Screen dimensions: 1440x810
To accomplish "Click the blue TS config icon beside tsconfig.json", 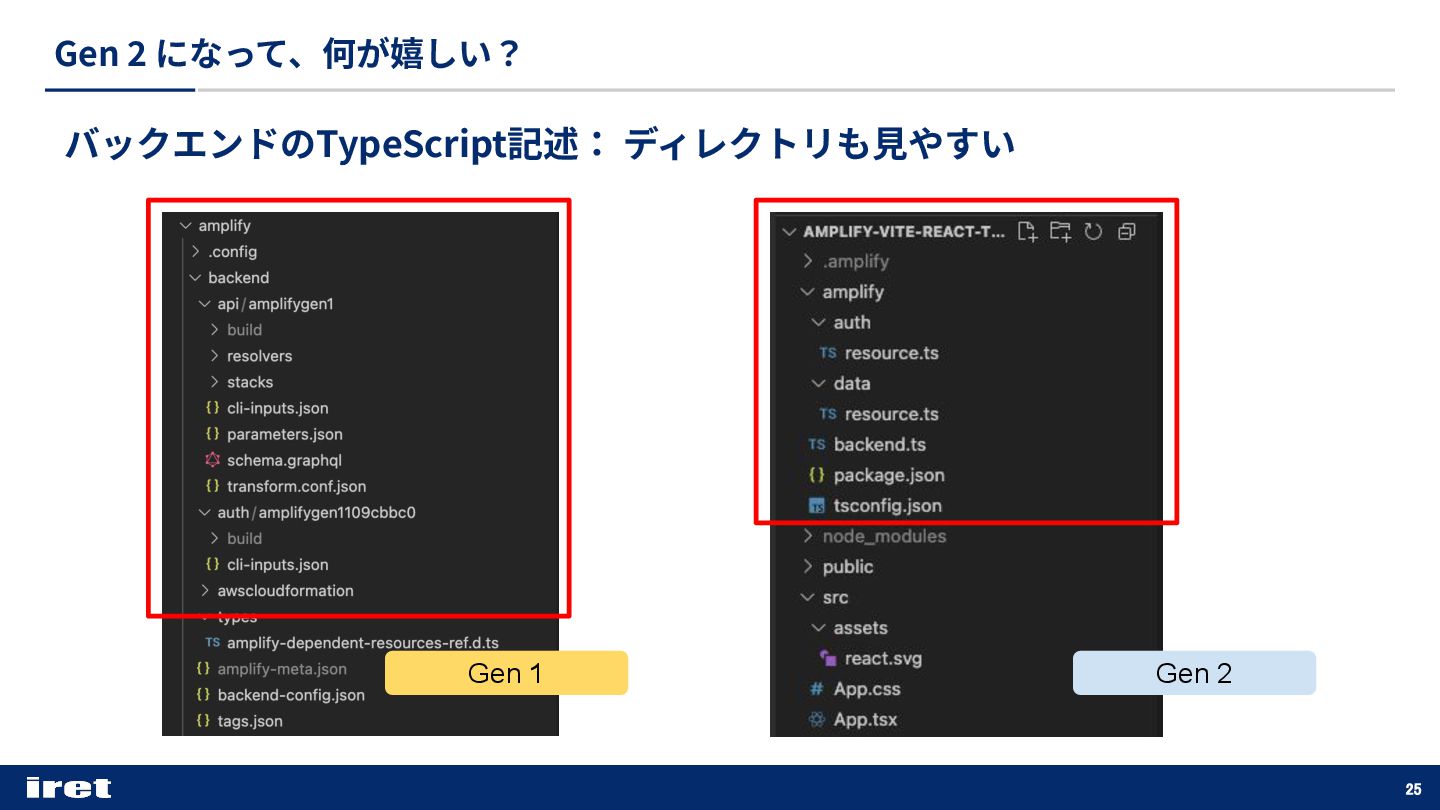I will pos(817,506).
